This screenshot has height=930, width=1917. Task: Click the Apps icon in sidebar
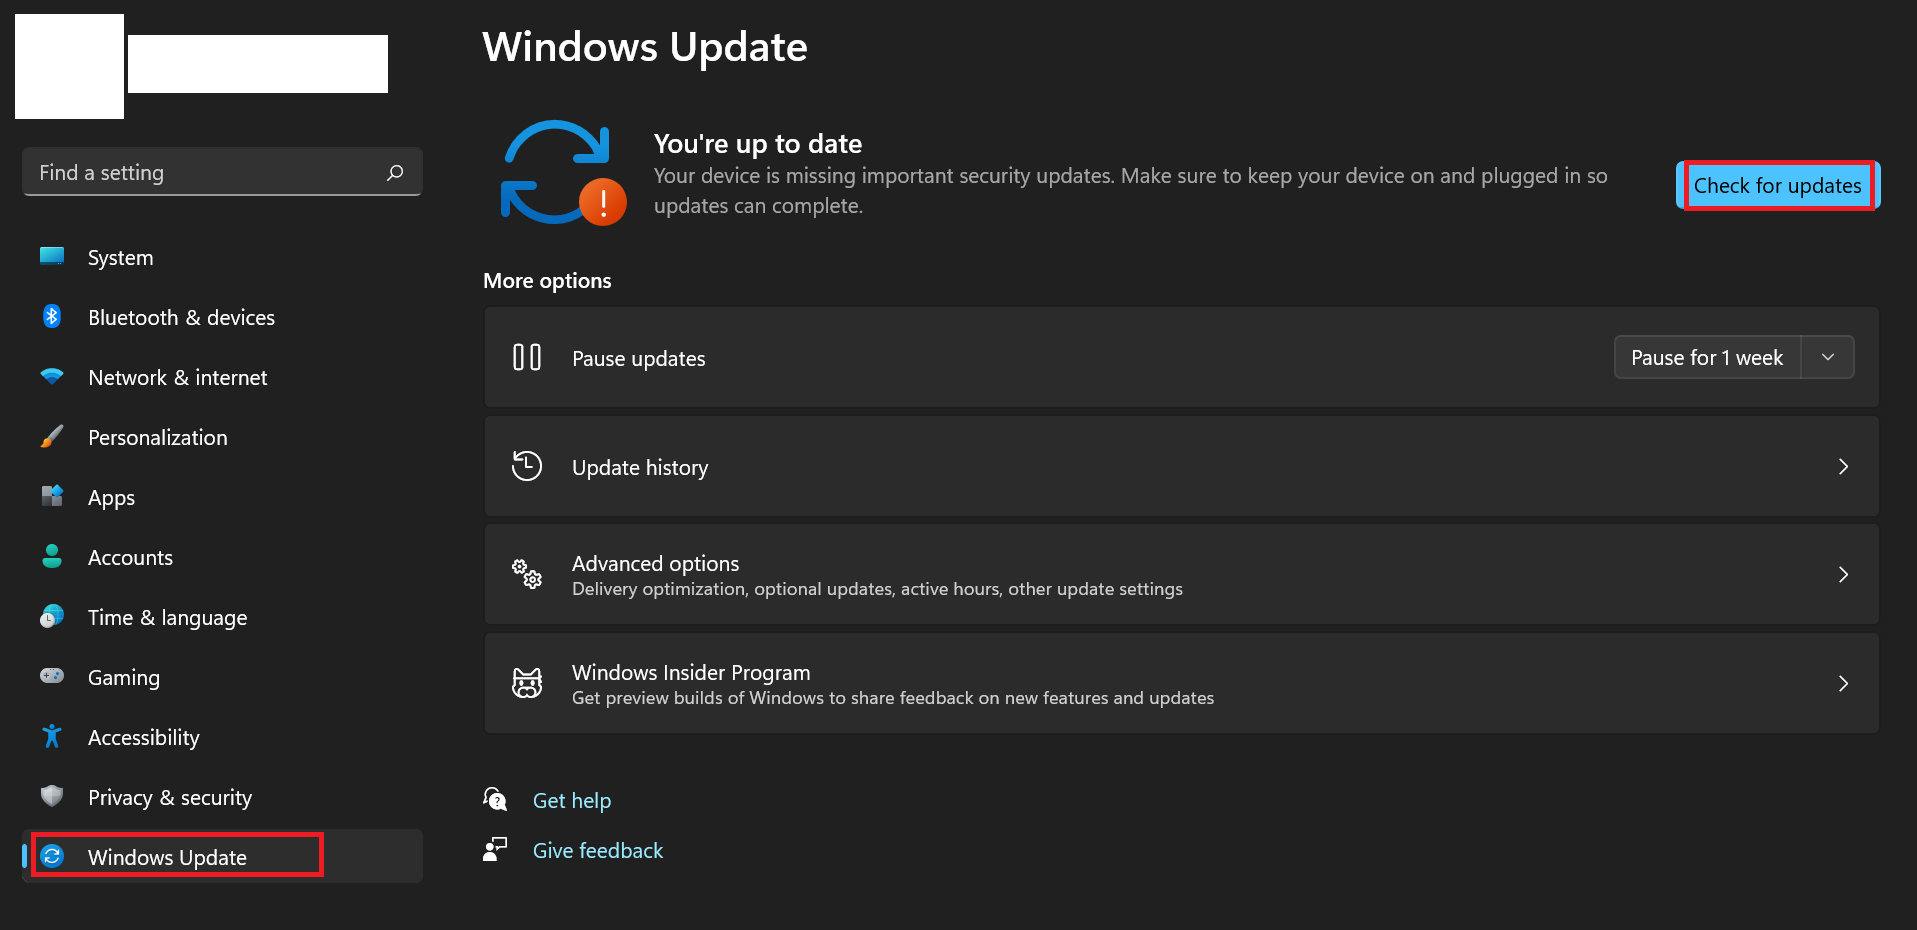pyautogui.click(x=52, y=496)
